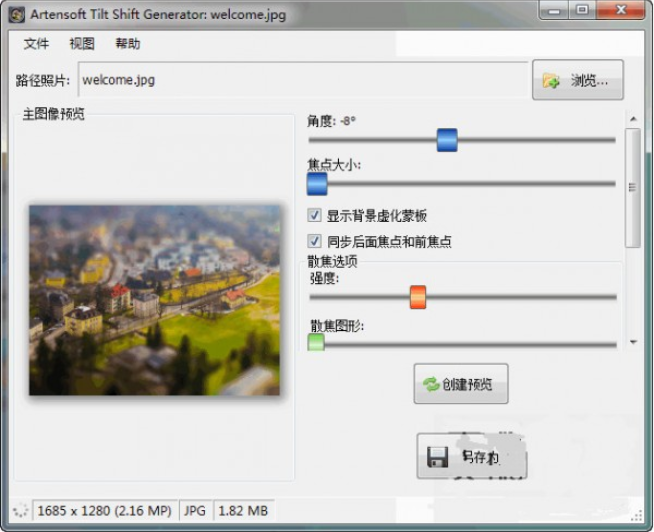
Task: Open the 帮助 menu
Action: 128,43
